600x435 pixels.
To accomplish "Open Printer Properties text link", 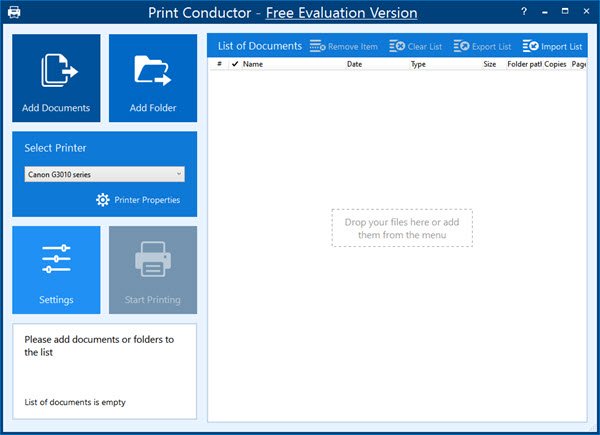I will click(x=147, y=200).
